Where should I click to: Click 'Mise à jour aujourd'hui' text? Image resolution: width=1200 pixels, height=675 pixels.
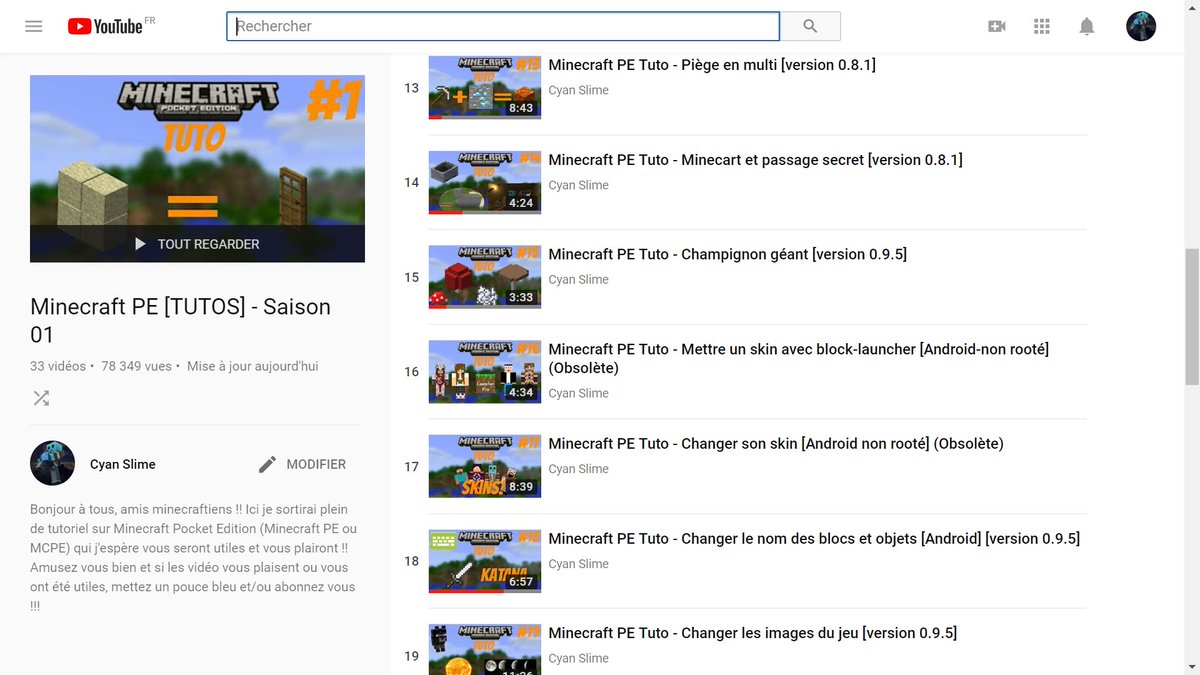click(x=253, y=366)
